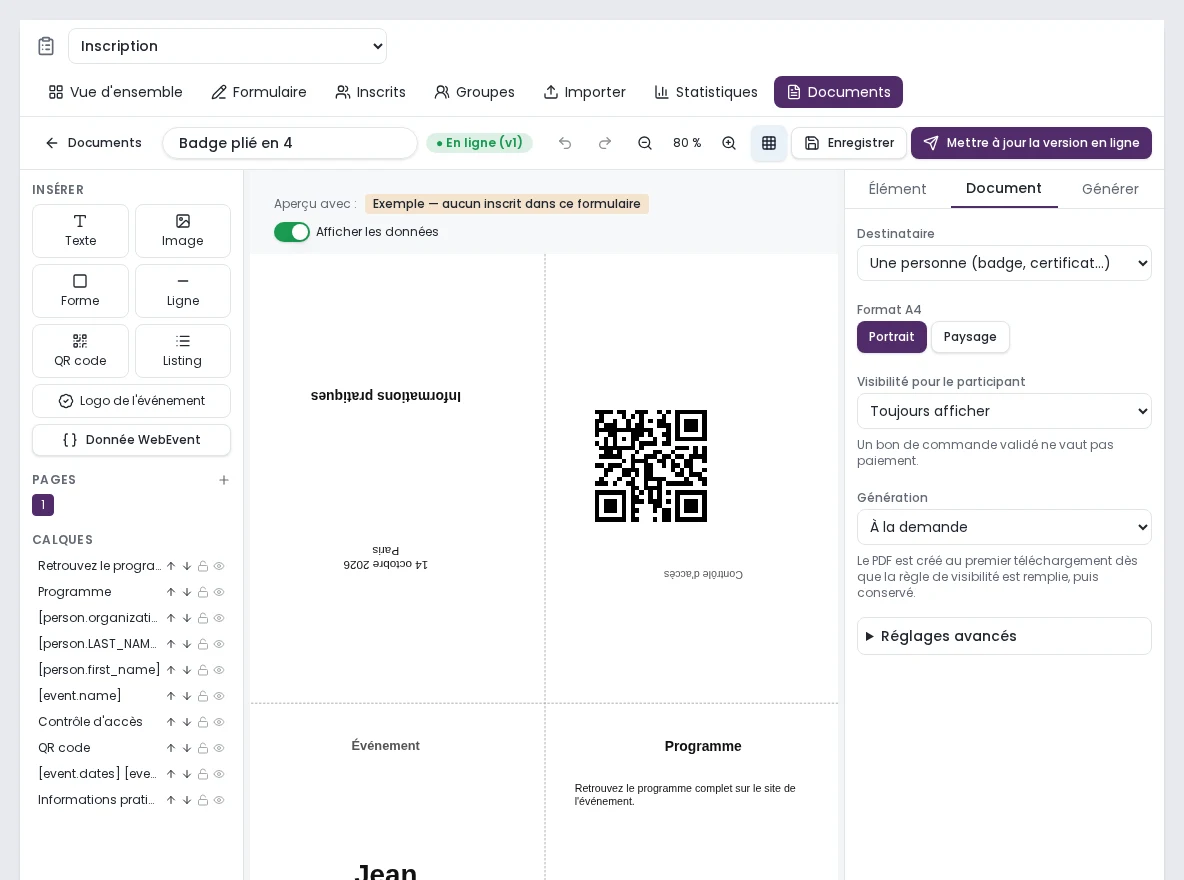
Task: Click the form clipboard icon
Action: click(x=46, y=46)
